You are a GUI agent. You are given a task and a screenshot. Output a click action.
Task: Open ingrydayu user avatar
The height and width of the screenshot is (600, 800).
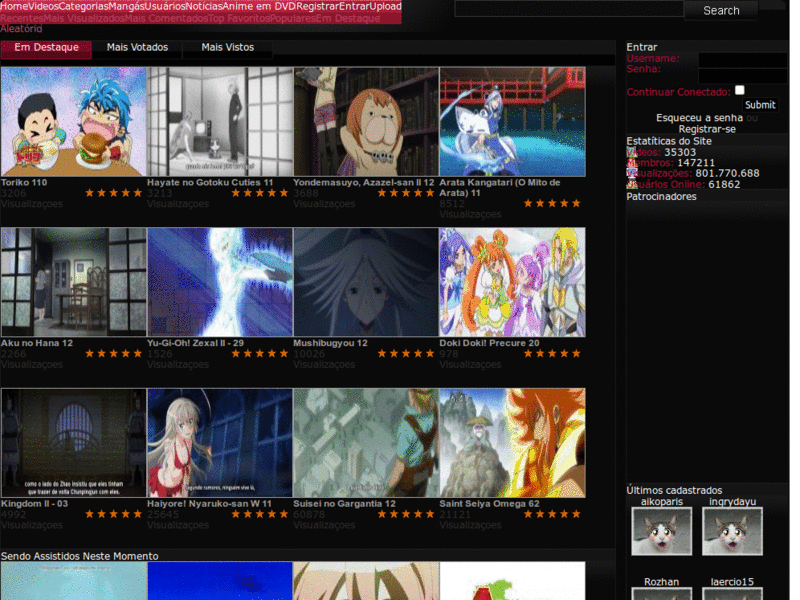click(x=732, y=531)
